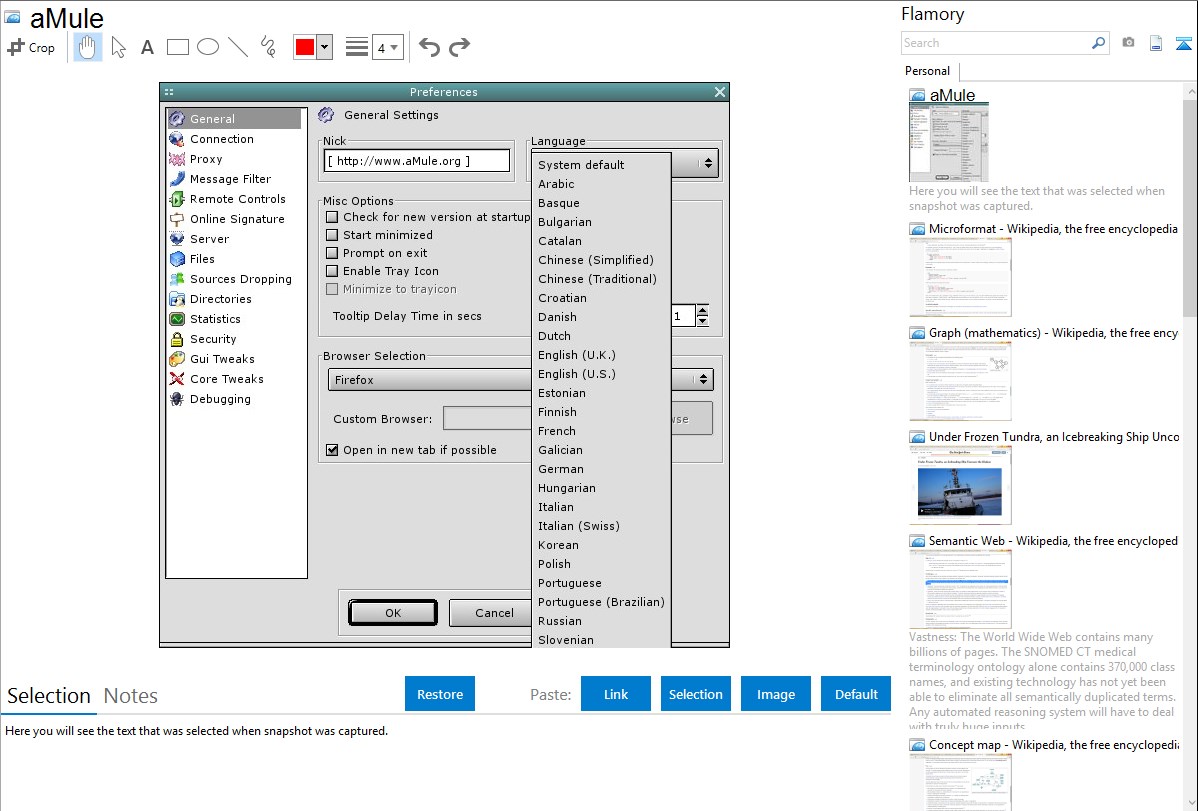1198x811 pixels.
Task: Click the Server category icon
Action: (176, 238)
